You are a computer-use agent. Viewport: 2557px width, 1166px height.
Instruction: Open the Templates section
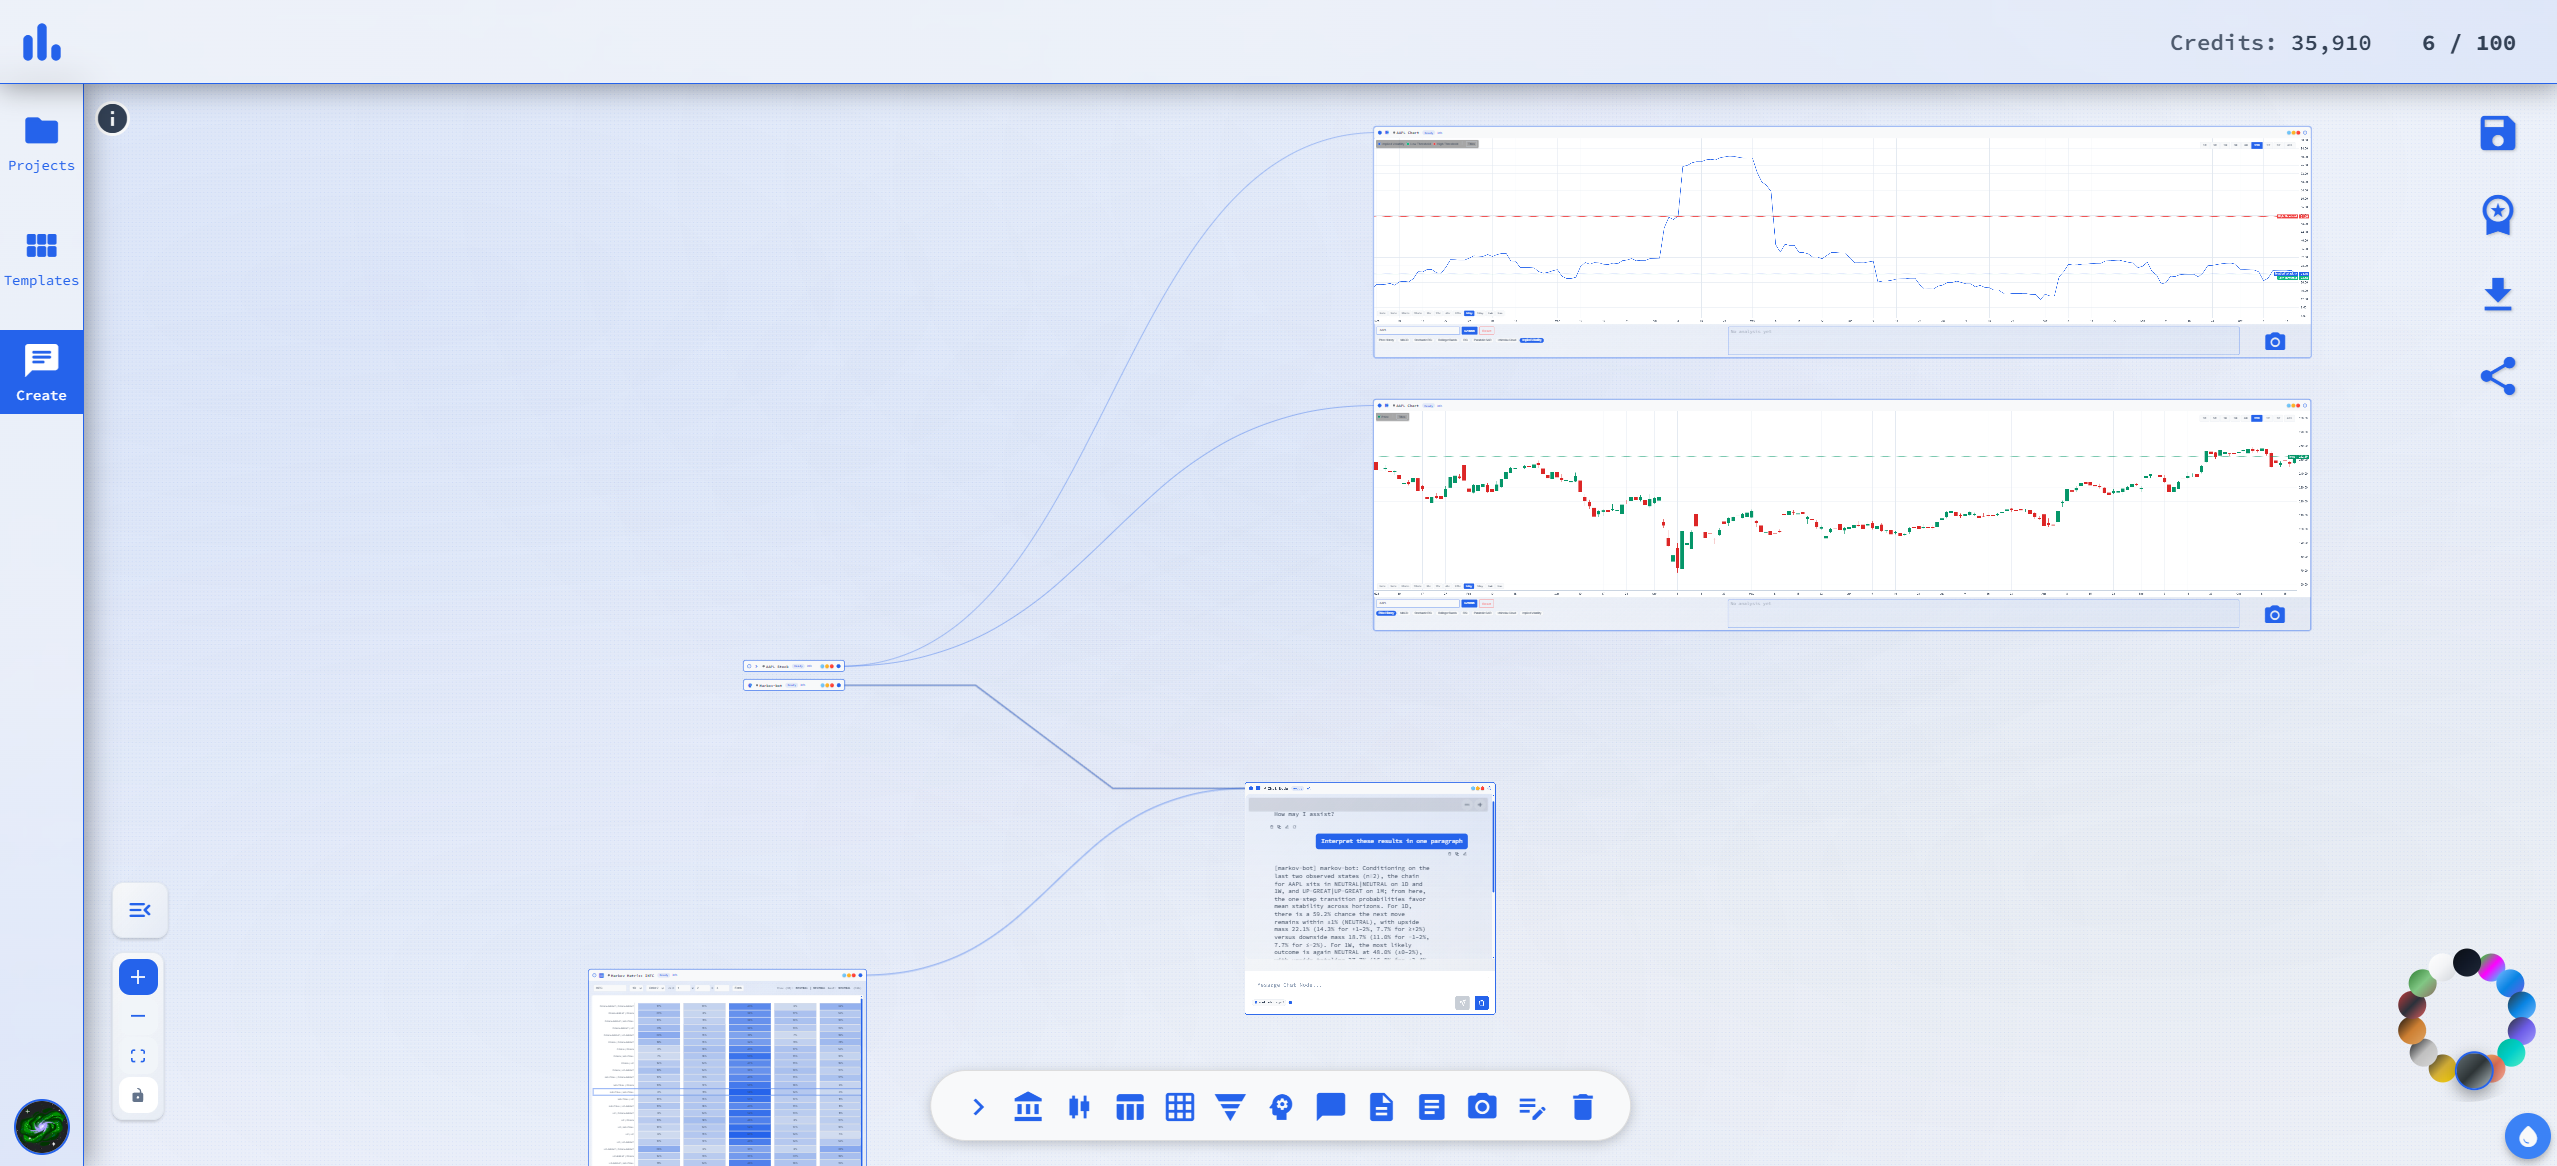pyautogui.click(x=41, y=258)
